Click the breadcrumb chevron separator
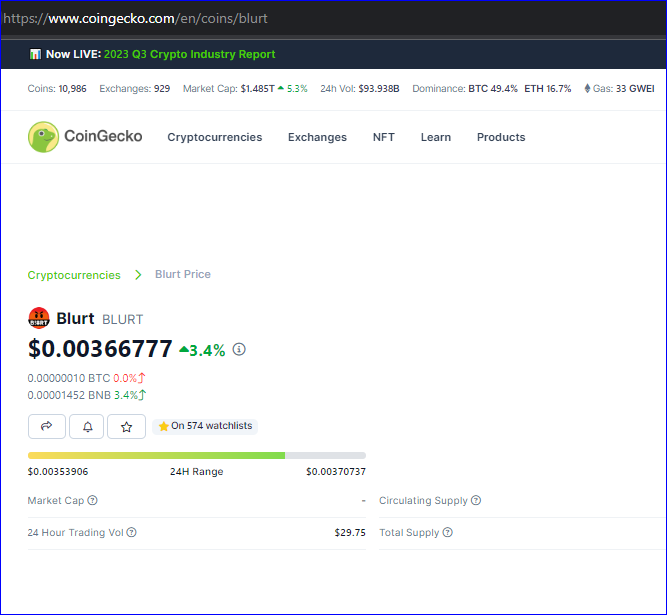 click(x=138, y=275)
